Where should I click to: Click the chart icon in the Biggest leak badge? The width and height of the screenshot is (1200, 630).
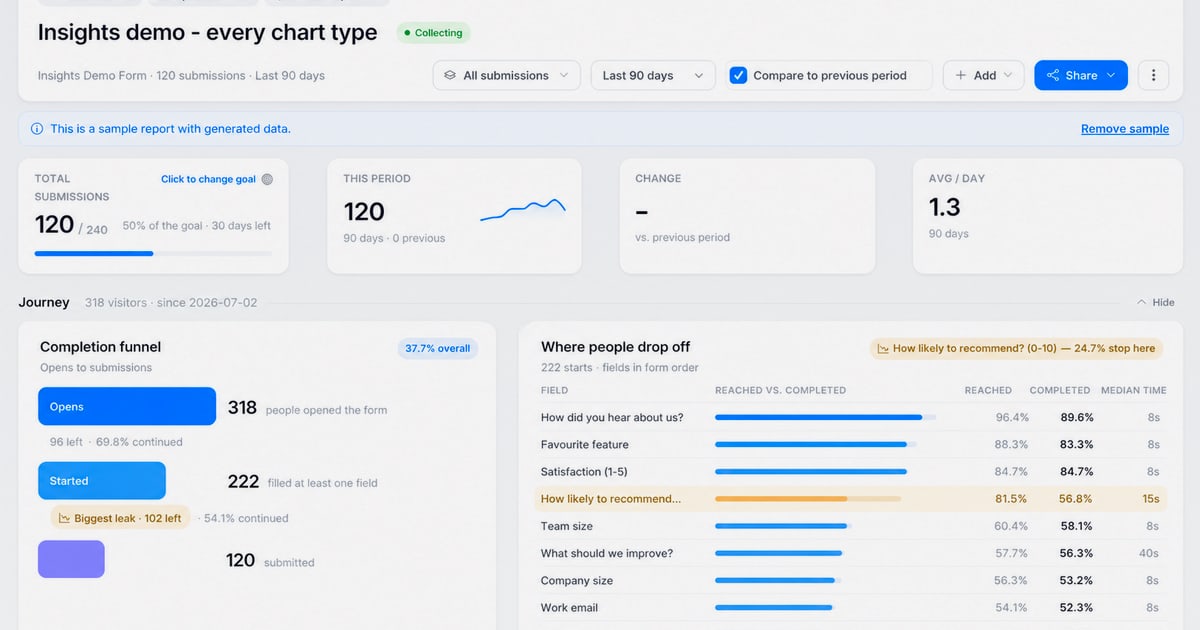point(64,518)
